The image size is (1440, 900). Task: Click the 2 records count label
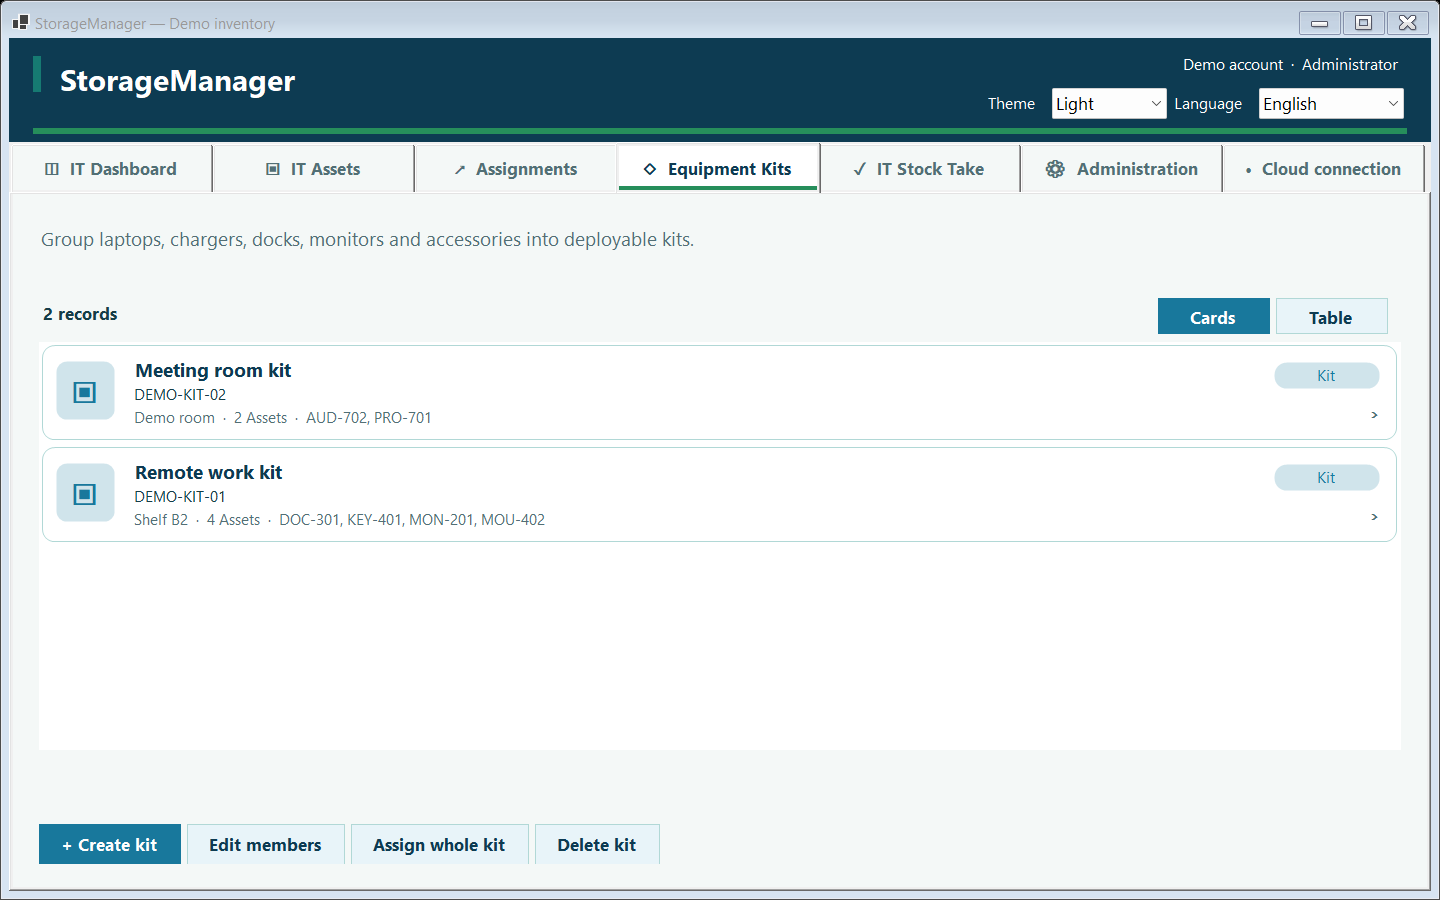click(80, 314)
